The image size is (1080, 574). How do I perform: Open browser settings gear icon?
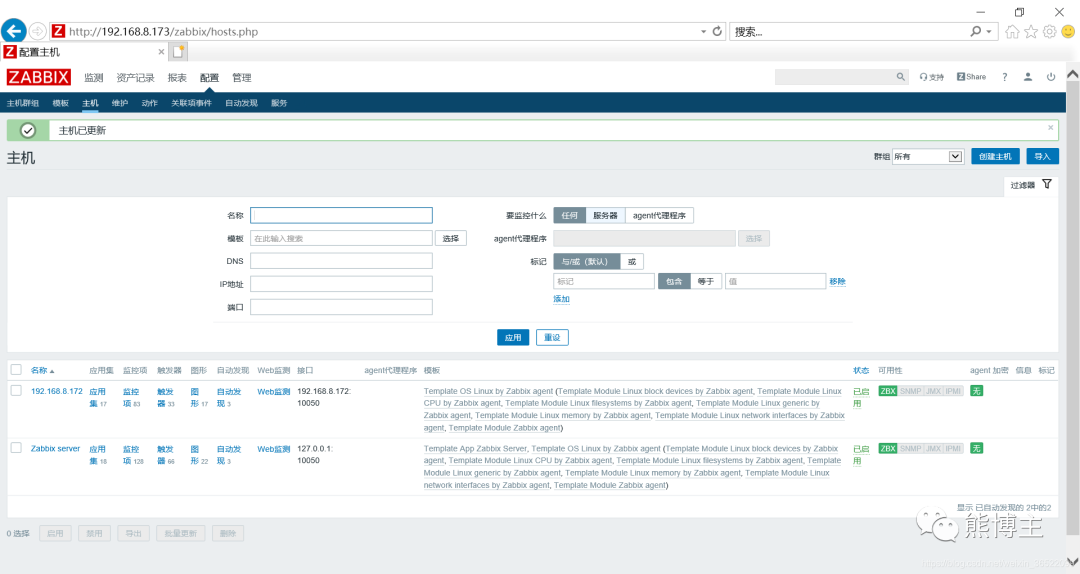point(1050,32)
